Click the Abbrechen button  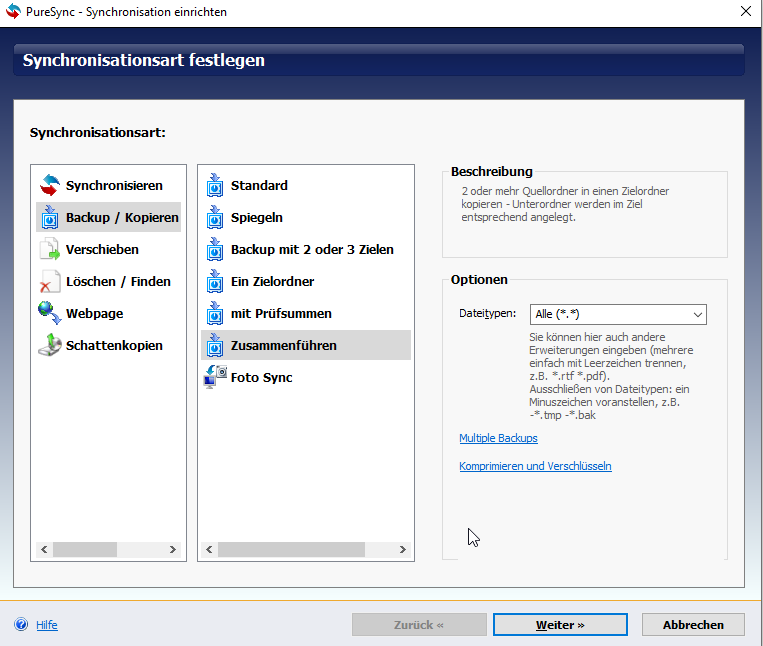click(693, 625)
